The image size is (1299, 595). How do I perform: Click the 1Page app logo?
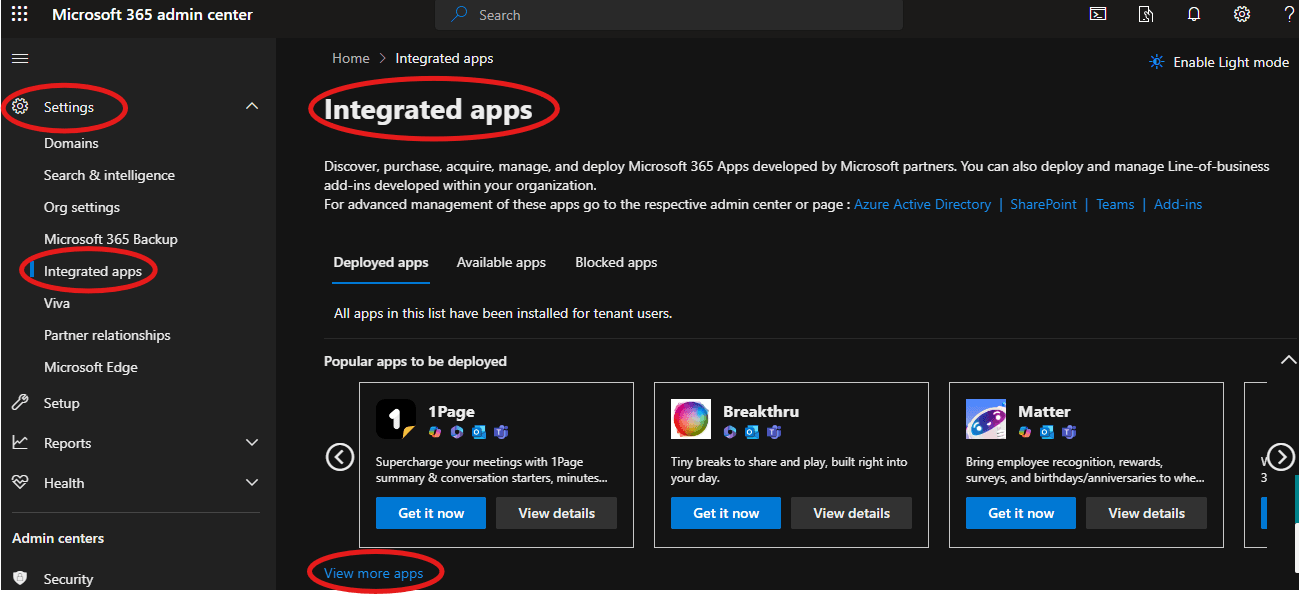coord(396,419)
